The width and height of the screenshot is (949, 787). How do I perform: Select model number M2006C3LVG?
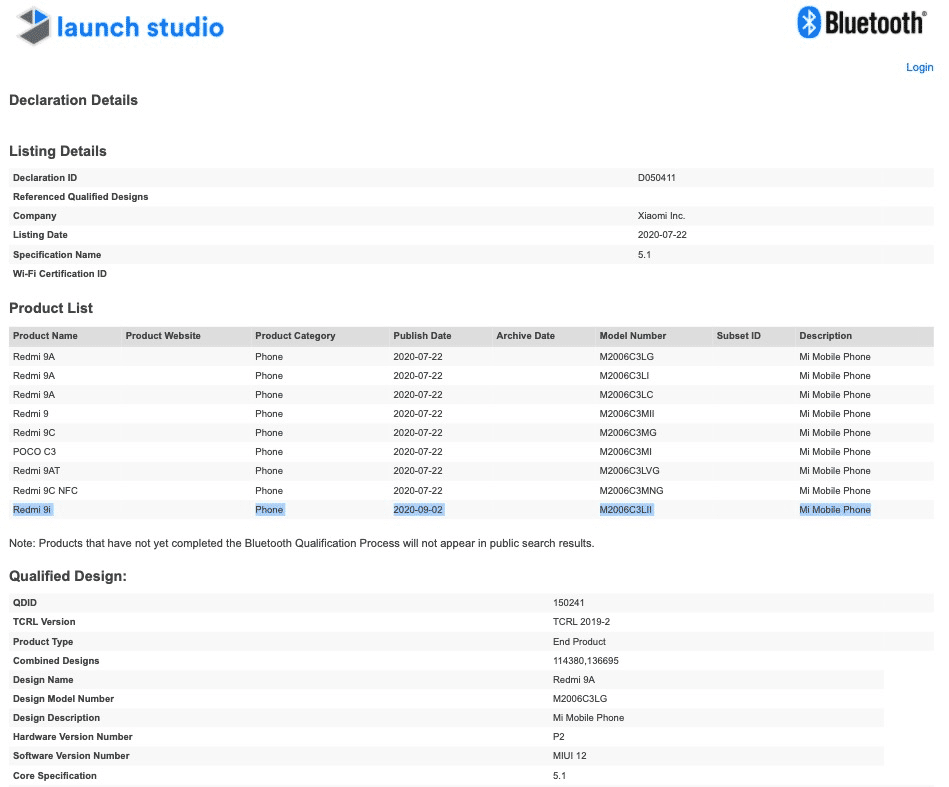(629, 470)
